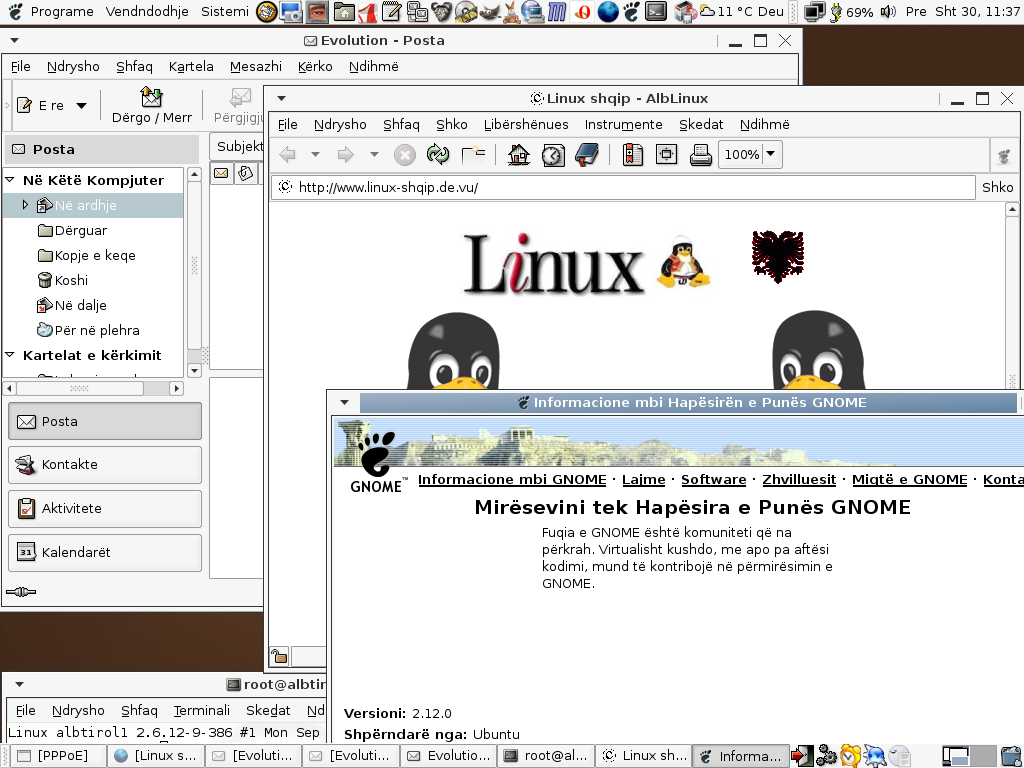
Task: Collapse the Kartelat e kërkimit section
Action: [10, 355]
